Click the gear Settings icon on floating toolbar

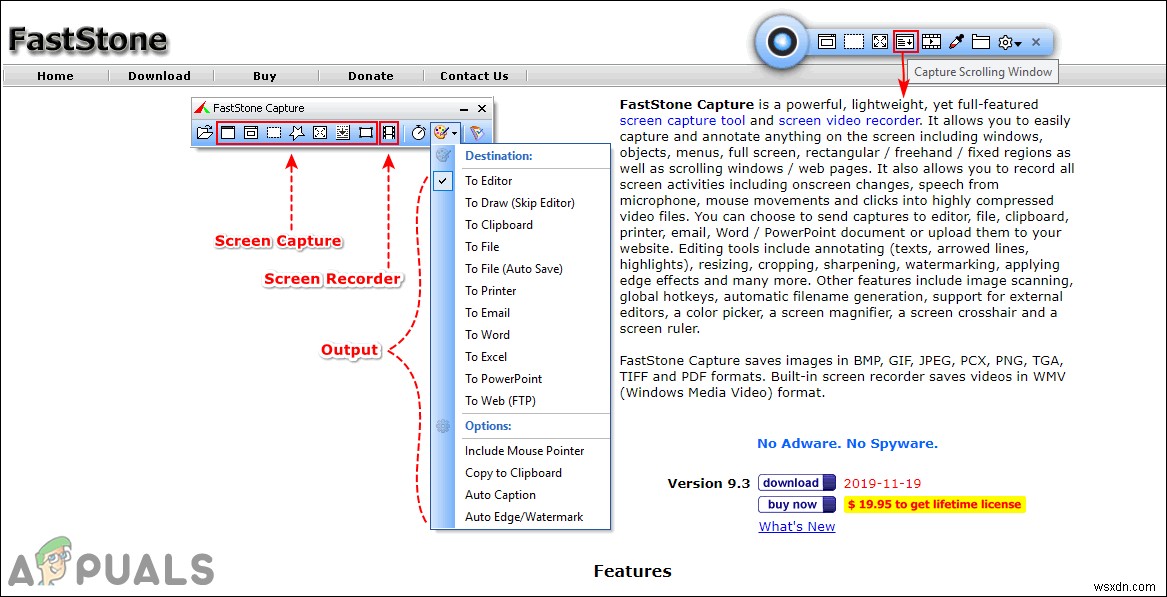(1005, 42)
